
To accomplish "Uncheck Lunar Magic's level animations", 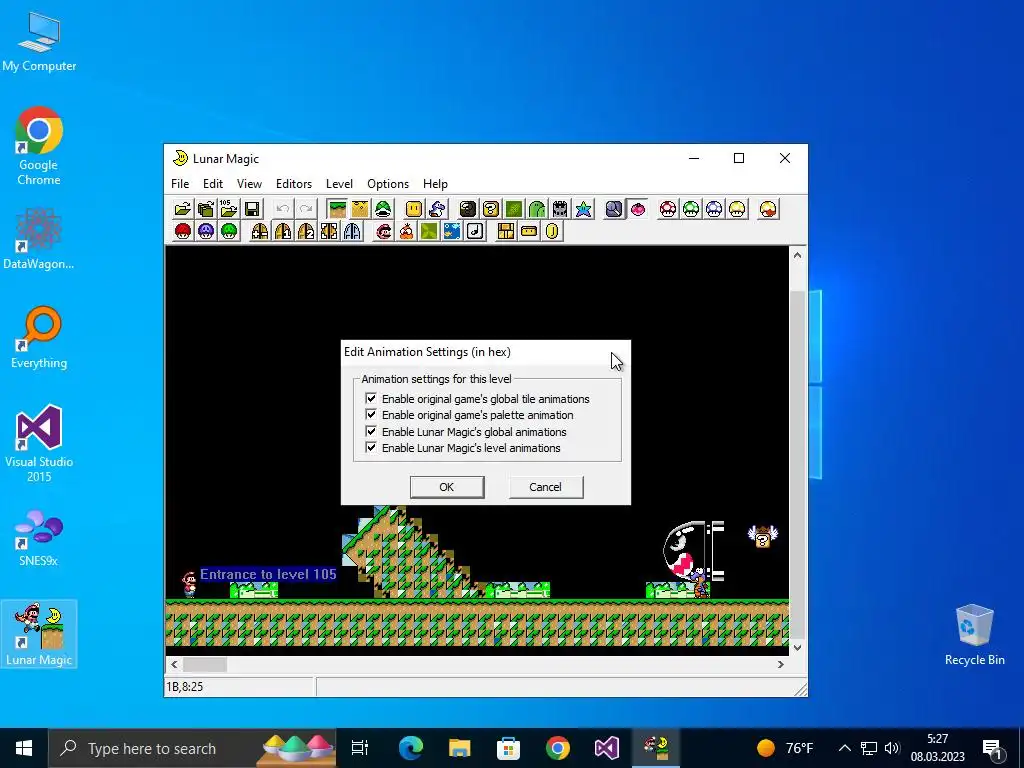I will click(371, 447).
